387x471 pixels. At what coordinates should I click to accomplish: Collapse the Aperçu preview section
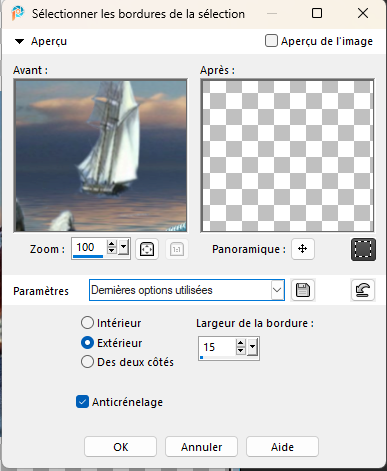20,41
